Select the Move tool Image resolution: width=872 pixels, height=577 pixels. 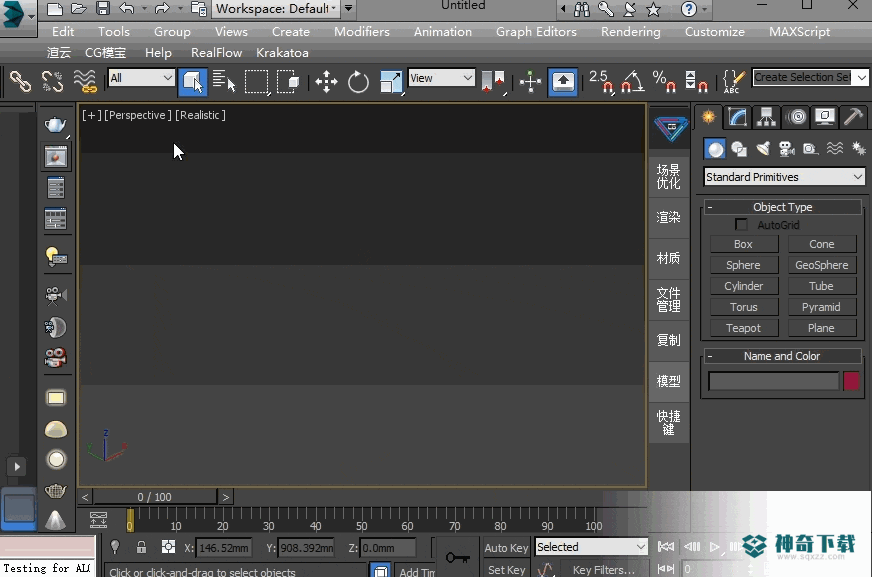pyautogui.click(x=326, y=82)
